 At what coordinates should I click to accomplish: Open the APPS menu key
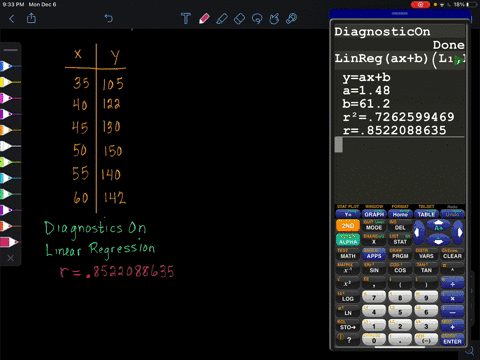pyautogui.click(x=374, y=255)
